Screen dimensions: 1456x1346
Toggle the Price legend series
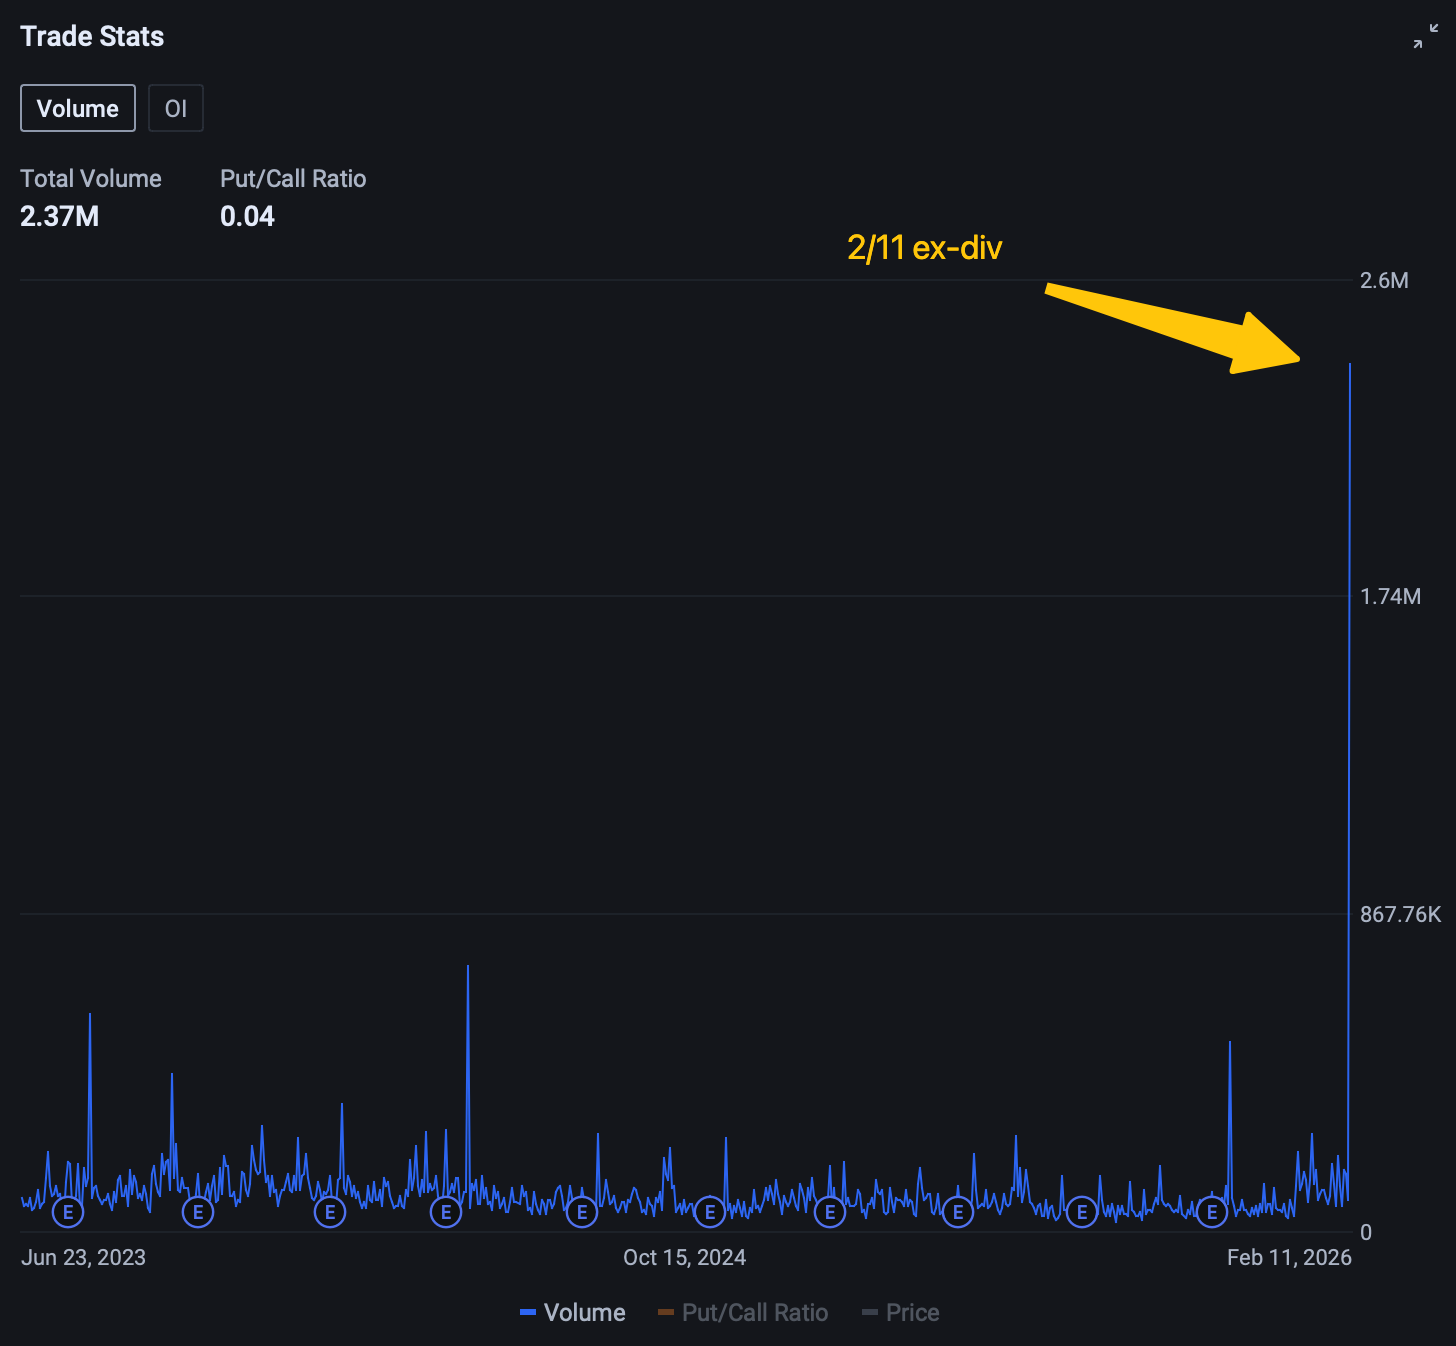(x=901, y=1312)
